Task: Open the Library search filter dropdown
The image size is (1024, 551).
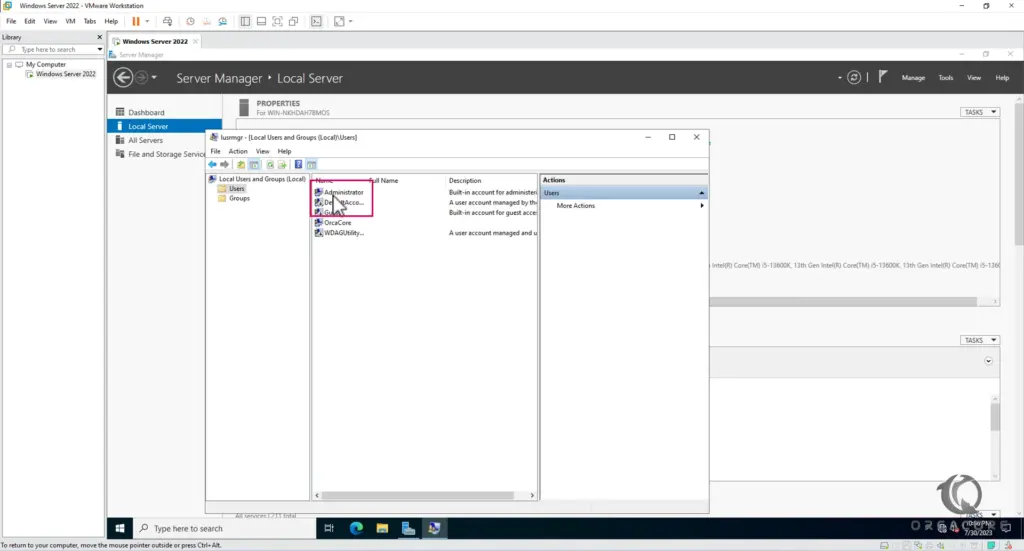Action: click(99, 50)
